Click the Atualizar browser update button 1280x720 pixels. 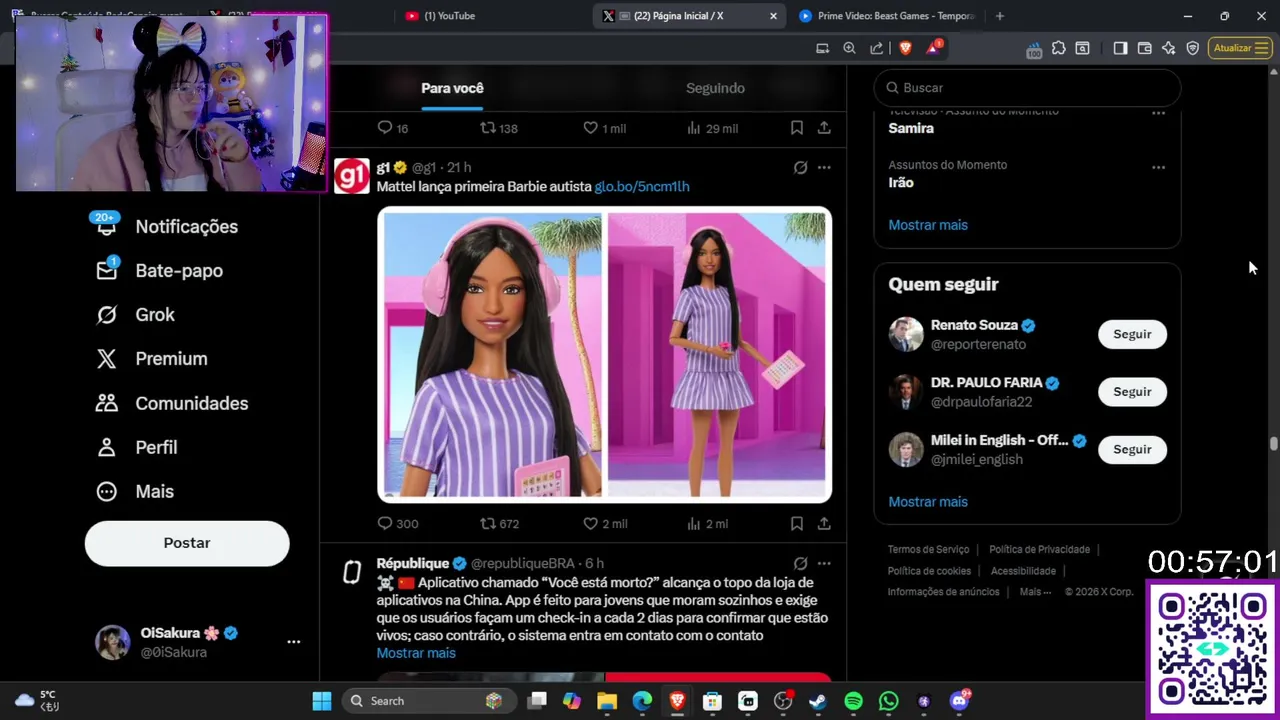tap(1240, 48)
